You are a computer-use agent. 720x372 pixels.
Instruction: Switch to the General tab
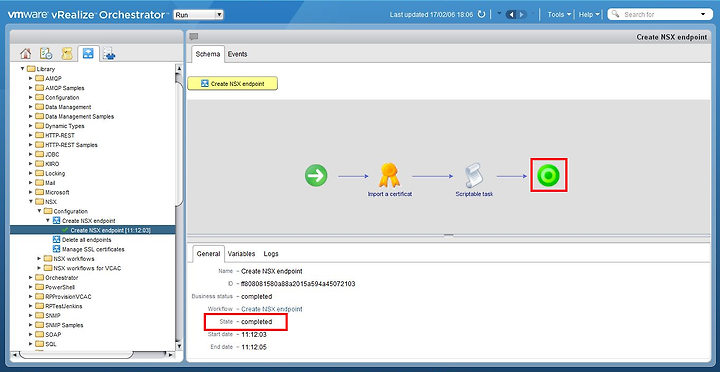point(208,254)
